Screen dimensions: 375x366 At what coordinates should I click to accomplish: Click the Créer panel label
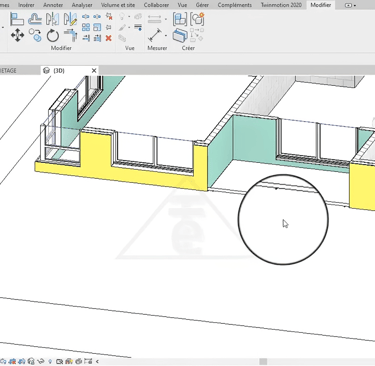coord(188,48)
